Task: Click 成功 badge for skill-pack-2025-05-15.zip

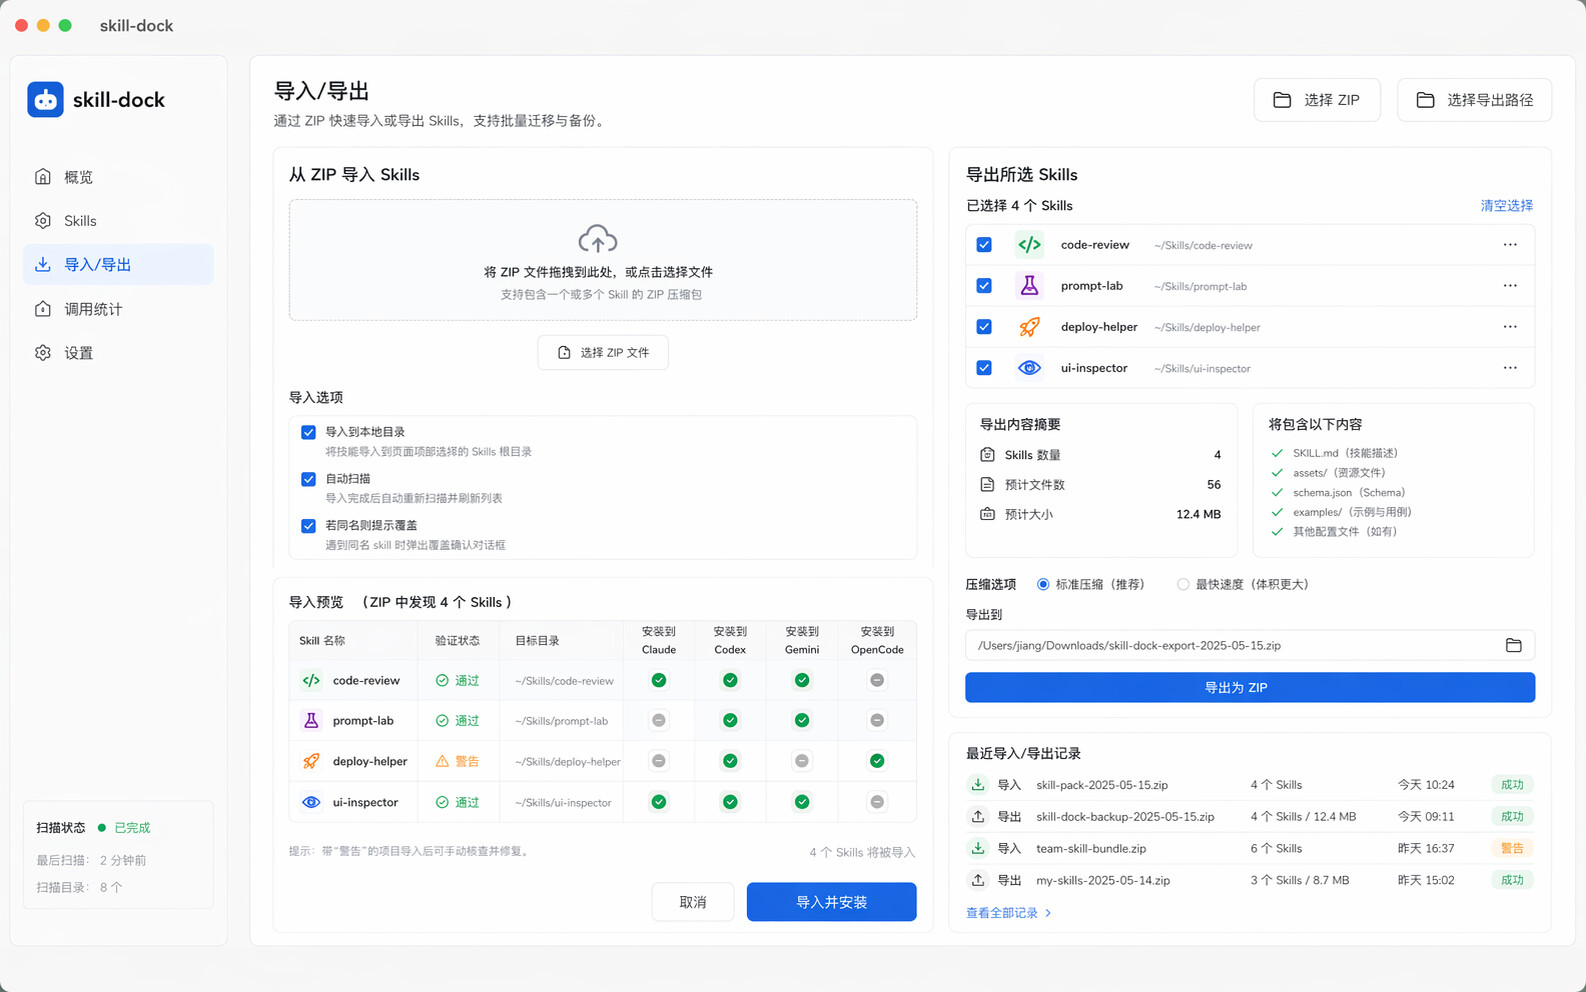Action: (x=1512, y=785)
